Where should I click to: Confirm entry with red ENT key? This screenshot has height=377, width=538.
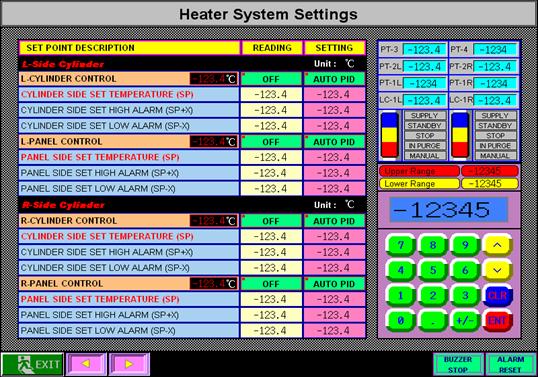[497, 321]
